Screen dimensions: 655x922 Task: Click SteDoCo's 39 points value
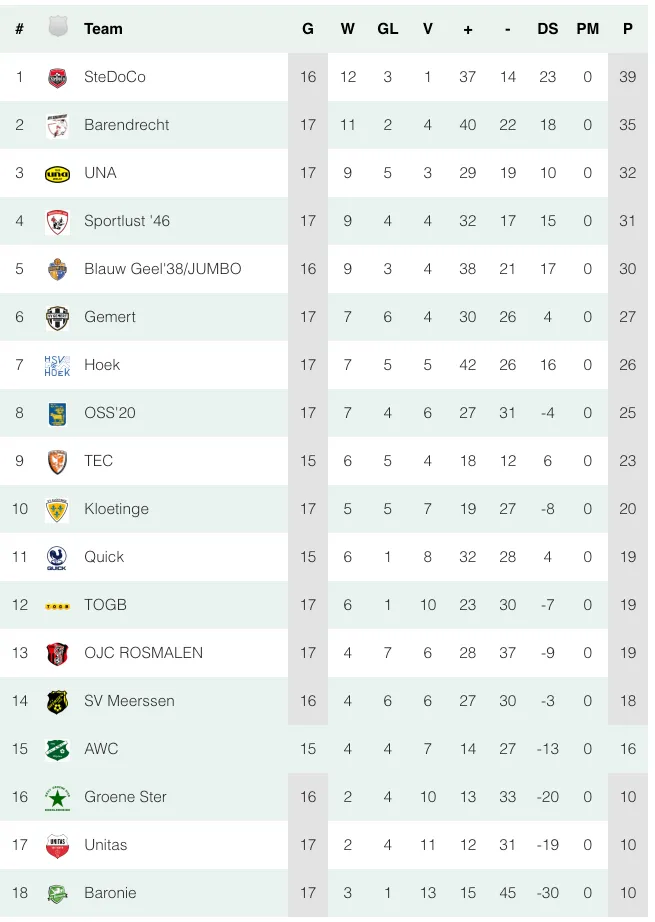click(627, 77)
